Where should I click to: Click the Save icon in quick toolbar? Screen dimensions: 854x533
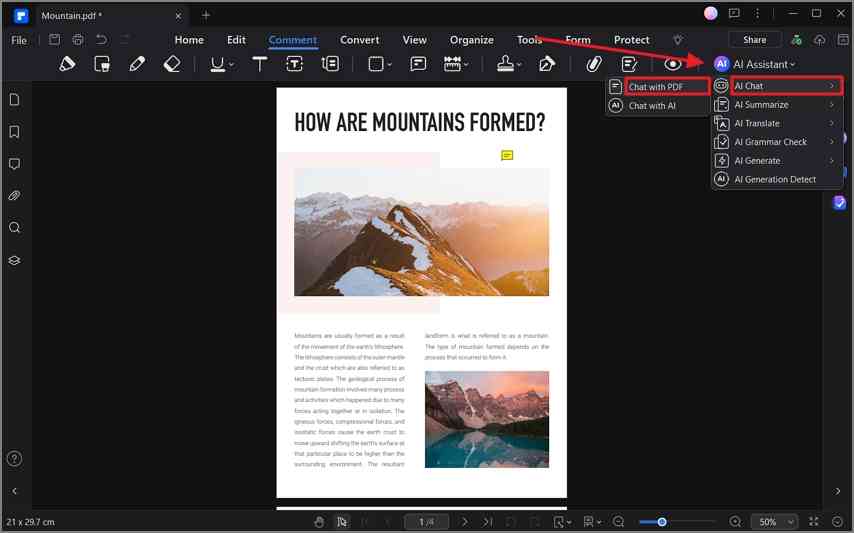point(54,39)
